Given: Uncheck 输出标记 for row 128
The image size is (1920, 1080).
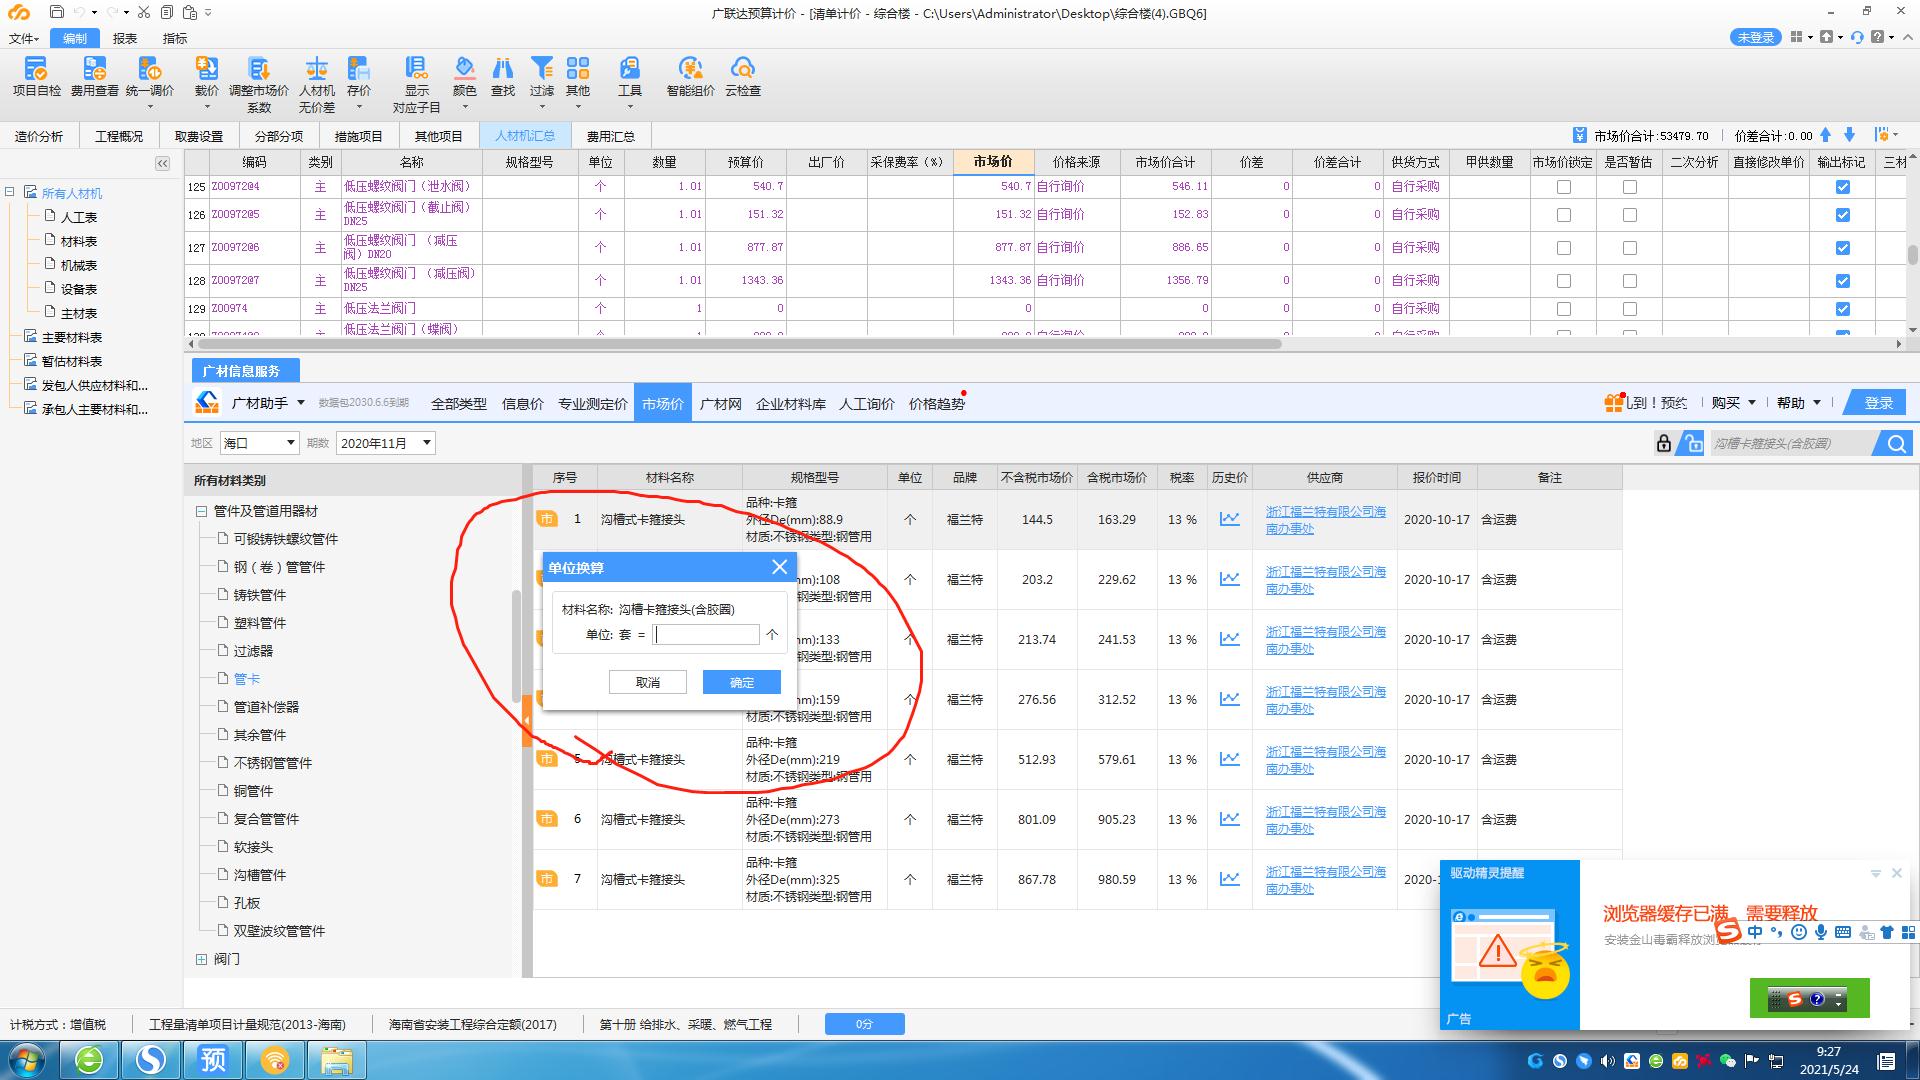Looking at the screenshot, I should (x=1843, y=281).
